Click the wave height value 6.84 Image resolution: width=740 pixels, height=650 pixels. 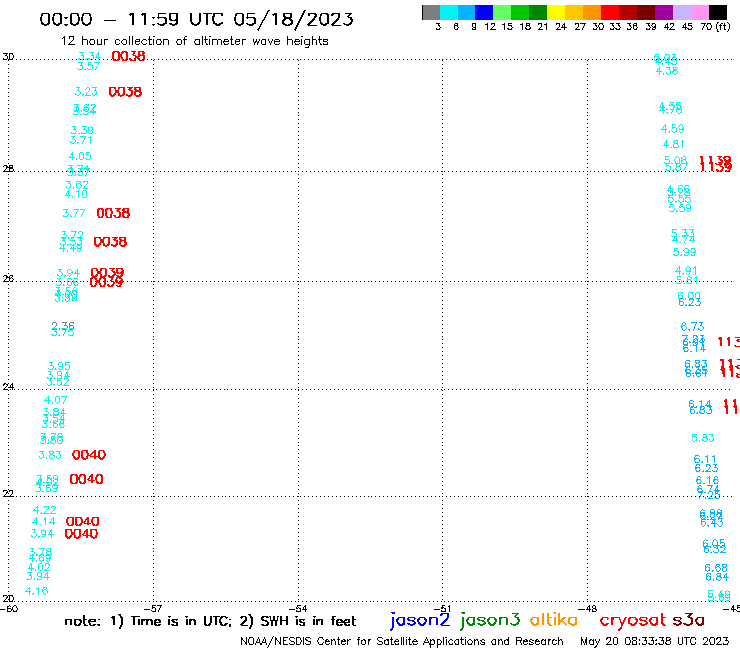coord(717,577)
